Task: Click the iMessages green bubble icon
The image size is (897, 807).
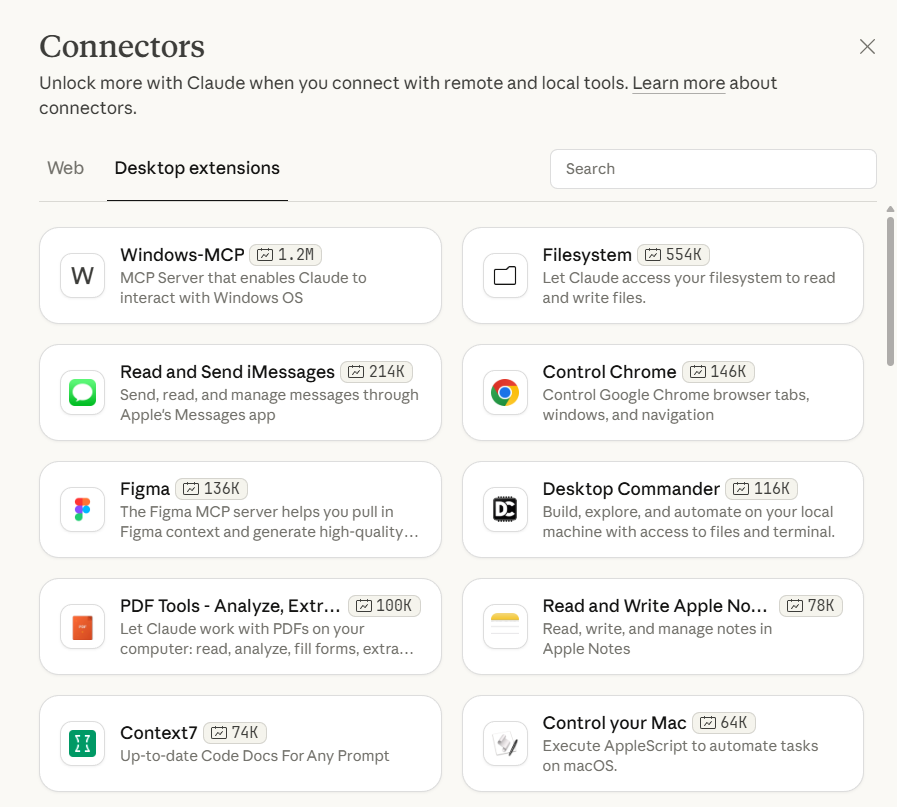Action: click(x=82, y=393)
